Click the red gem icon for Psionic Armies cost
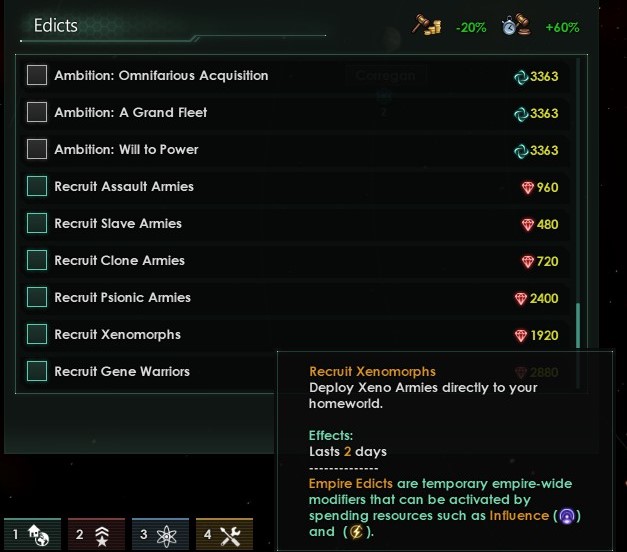 click(521, 298)
